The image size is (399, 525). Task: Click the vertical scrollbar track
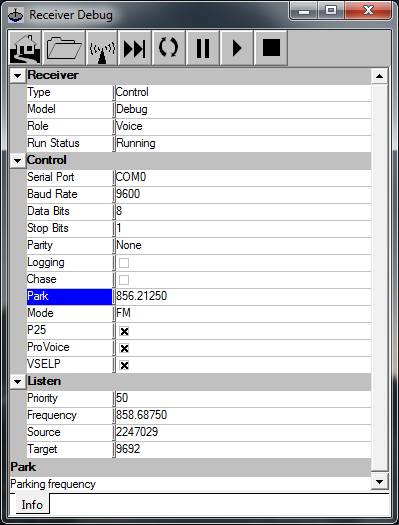pos(379,279)
